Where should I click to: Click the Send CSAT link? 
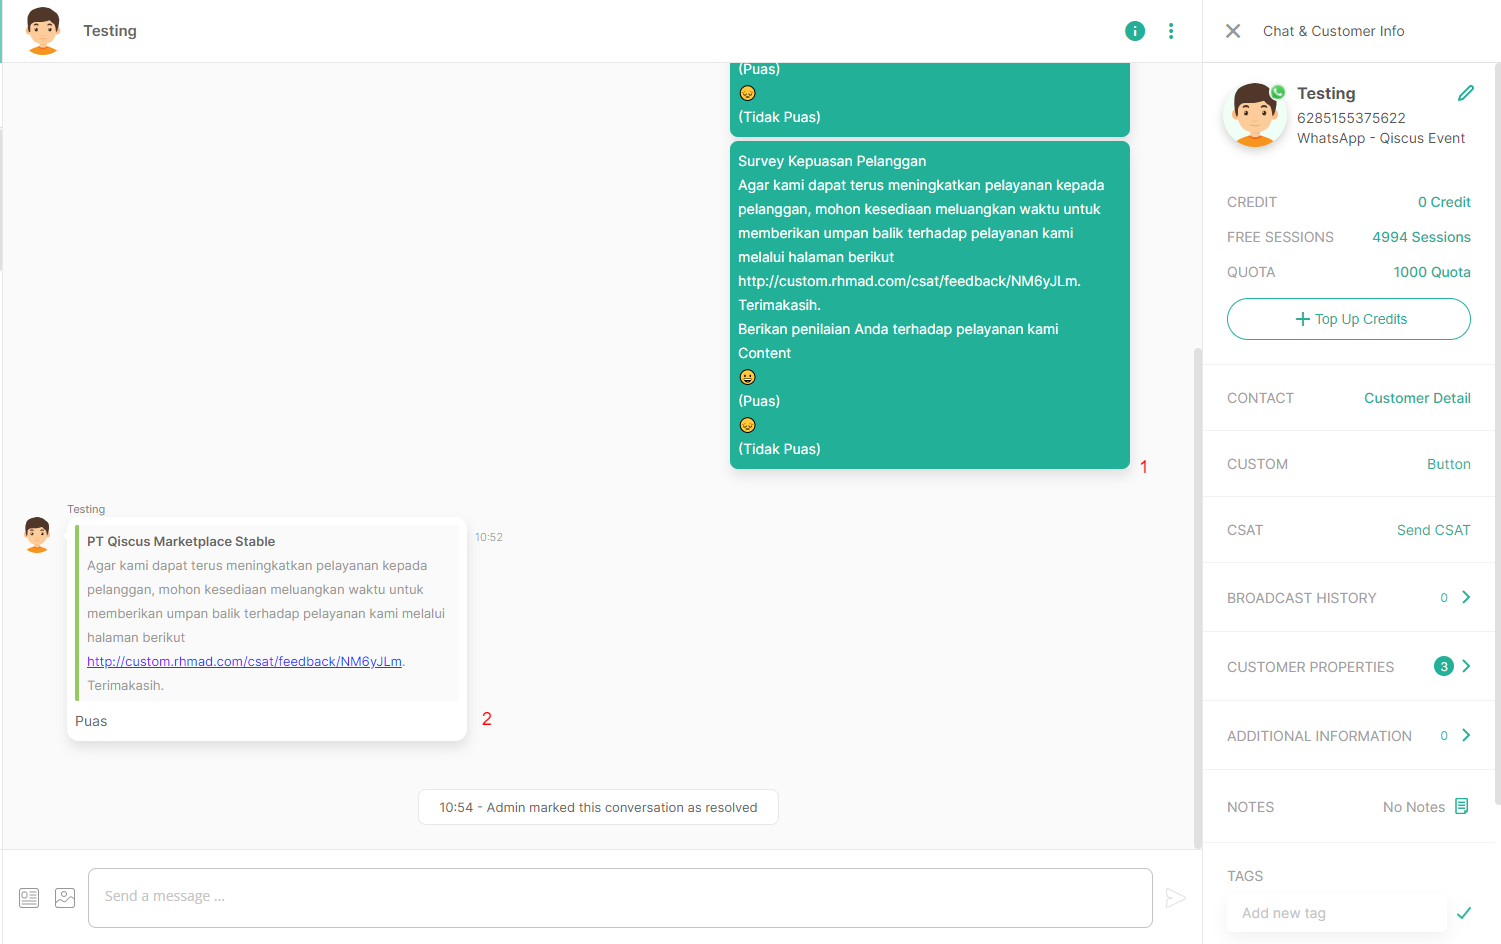pyautogui.click(x=1433, y=530)
